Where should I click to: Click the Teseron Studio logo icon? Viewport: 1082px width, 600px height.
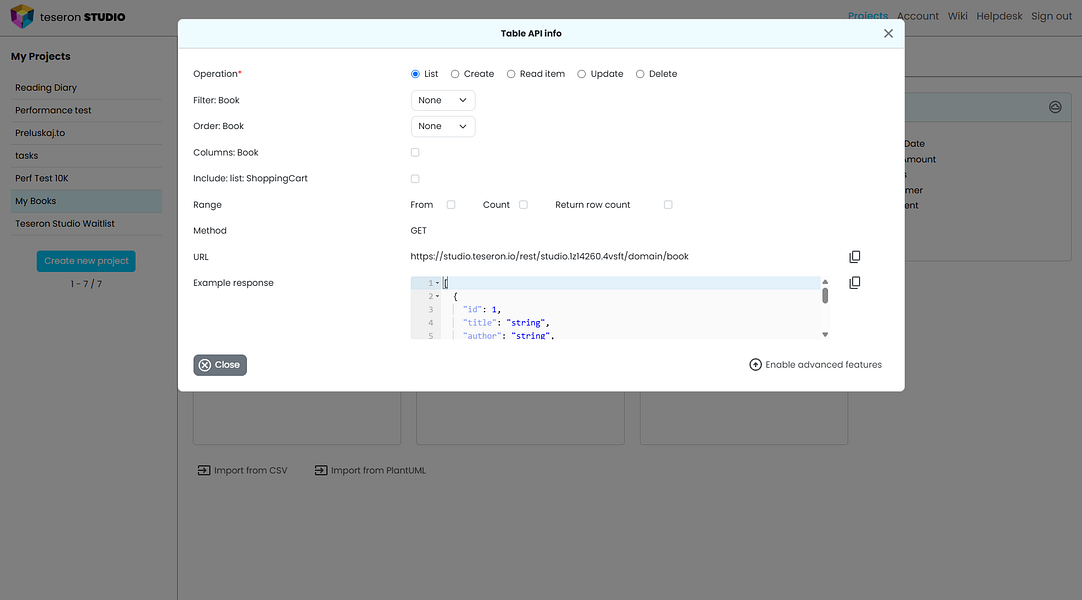(22, 17)
